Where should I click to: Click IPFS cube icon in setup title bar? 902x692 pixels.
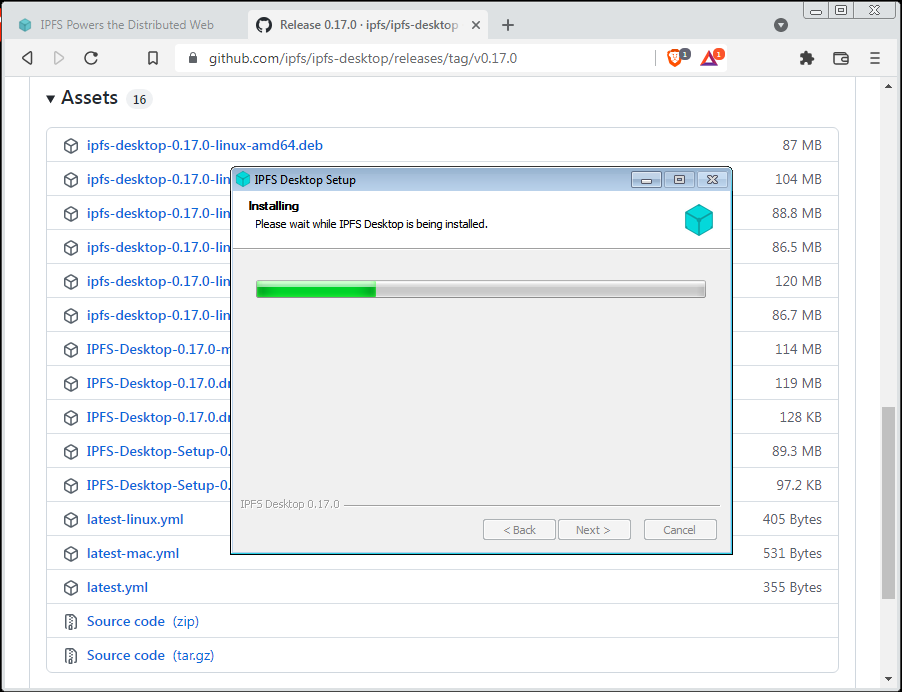click(243, 179)
